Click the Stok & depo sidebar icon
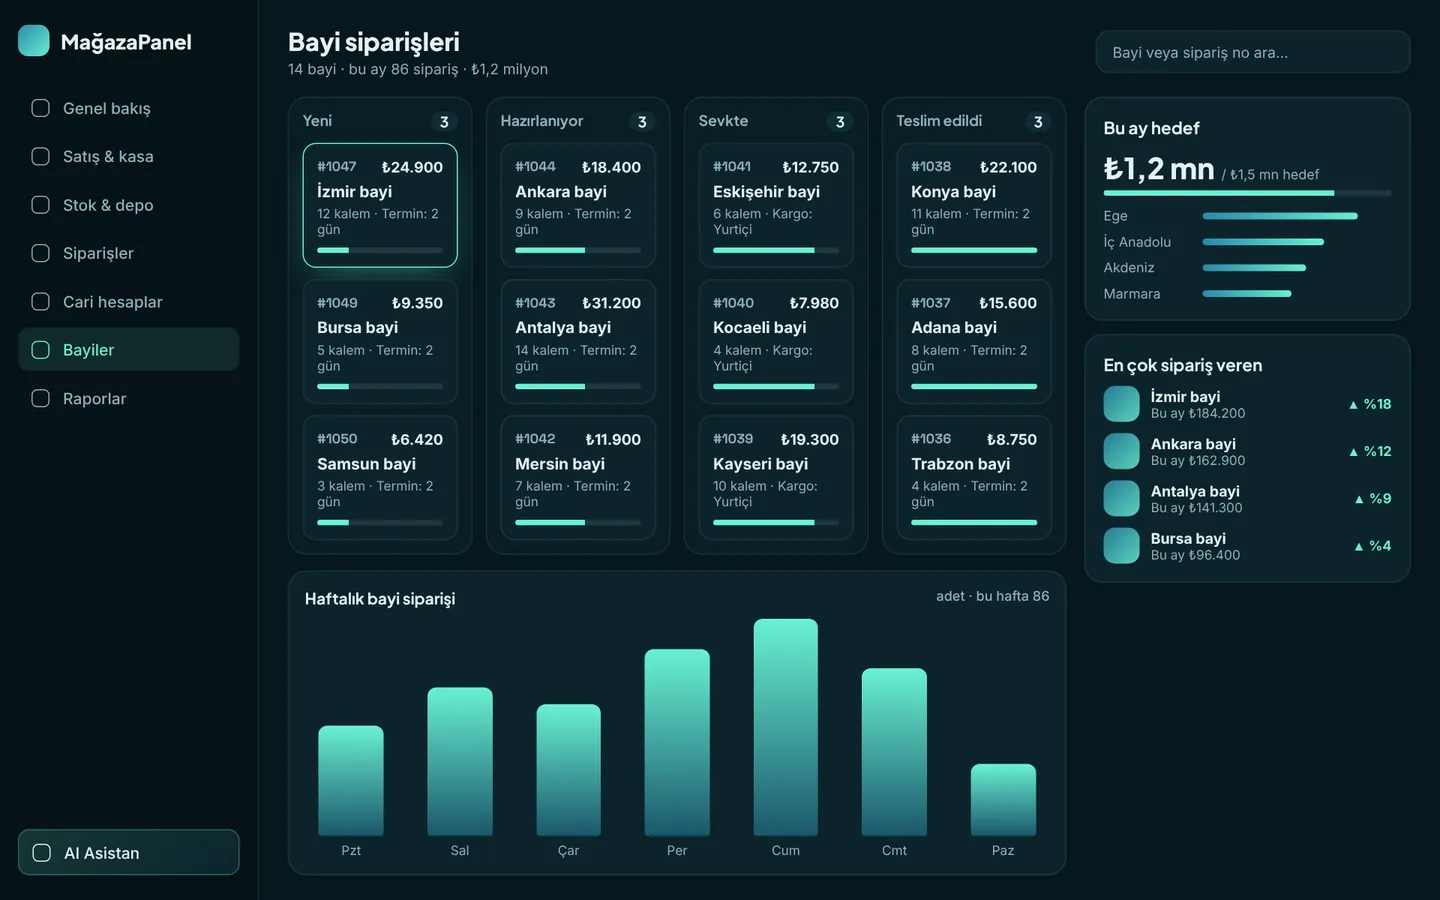 pos(41,205)
